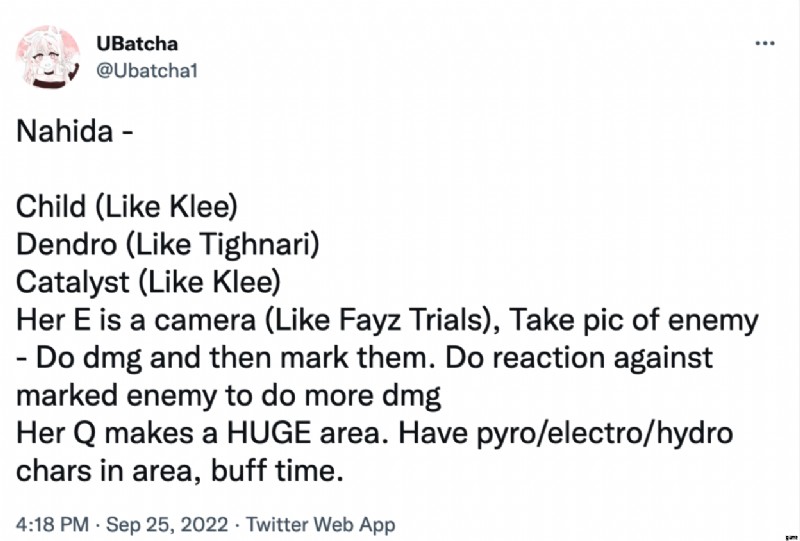Open UBatcha's profile picture avatar

(x=48, y=57)
